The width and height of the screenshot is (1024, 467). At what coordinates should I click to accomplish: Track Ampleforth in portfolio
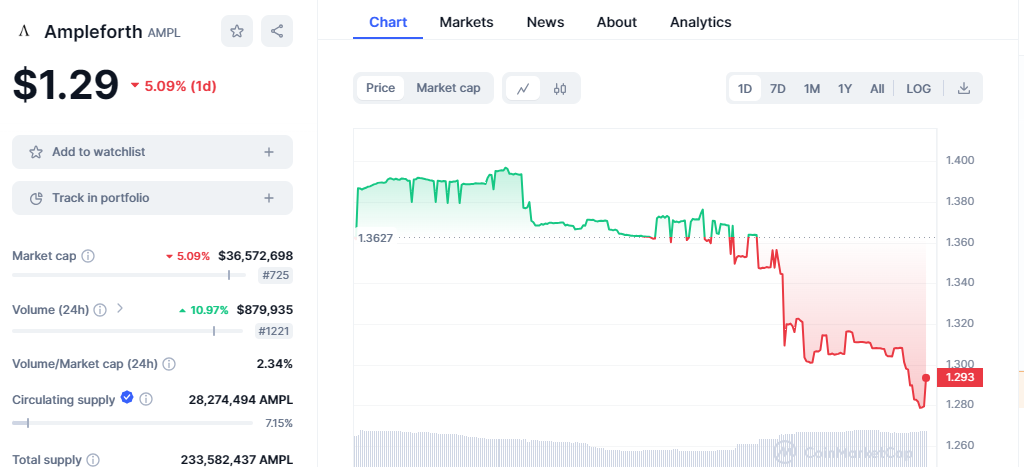152,198
